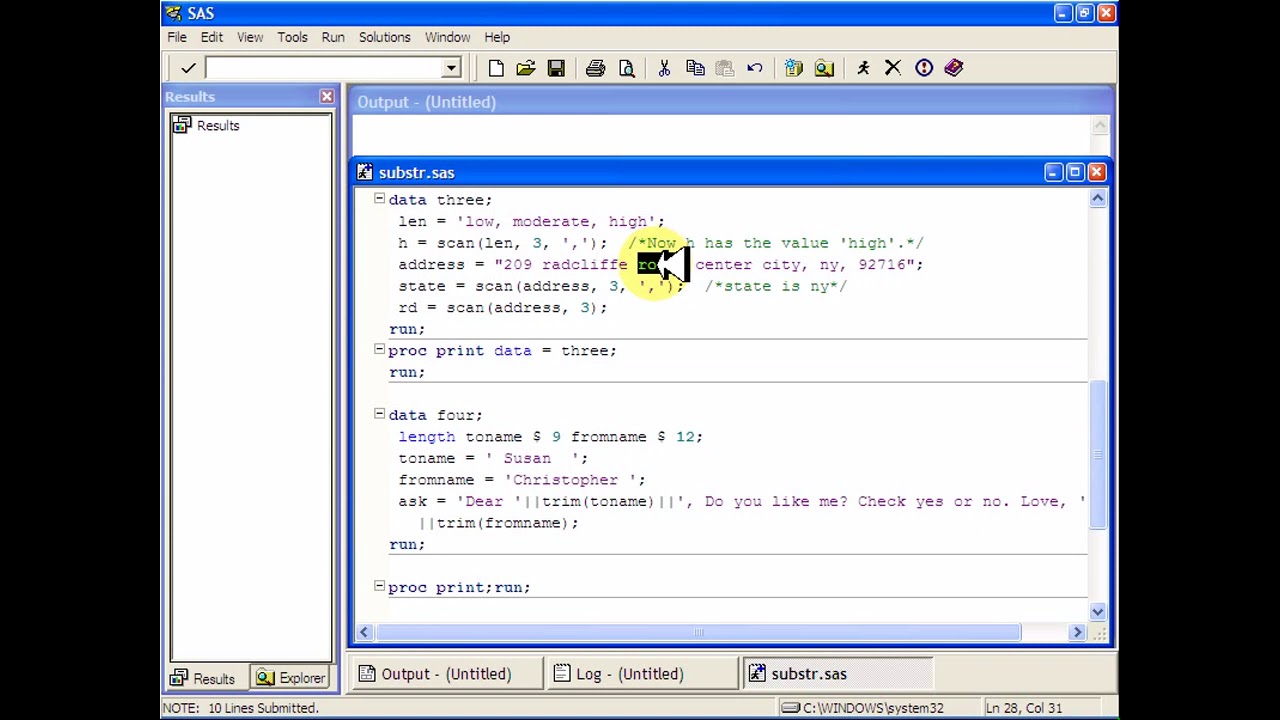1280x720 pixels.
Task: Click the Cut scissors icon
Action: click(x=664, y=68)
